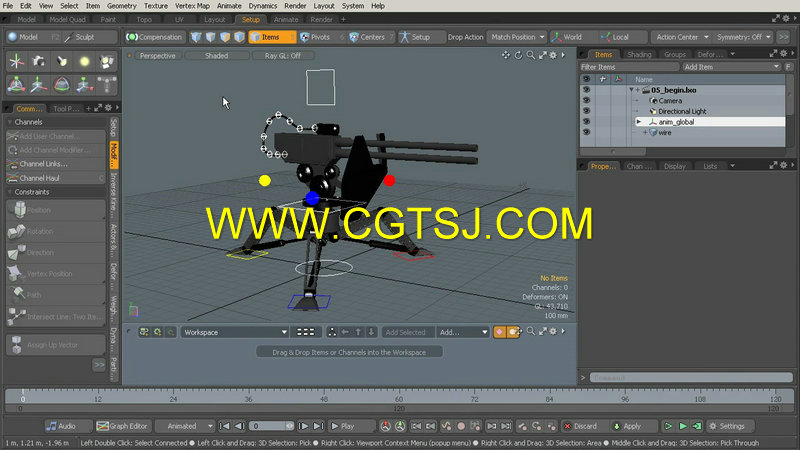
Task: Step to next frame
Action: tap(303, 426)
